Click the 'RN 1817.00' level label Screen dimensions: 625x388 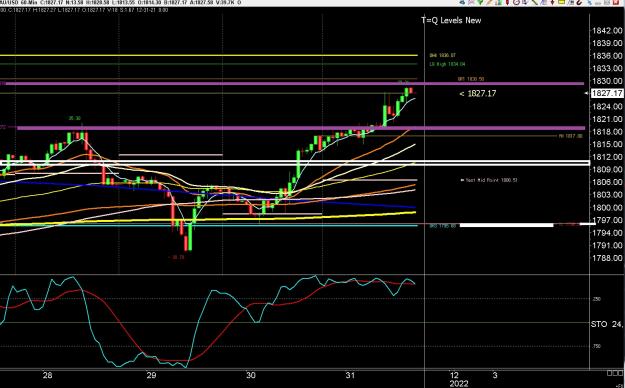click(x=570, y=136)
